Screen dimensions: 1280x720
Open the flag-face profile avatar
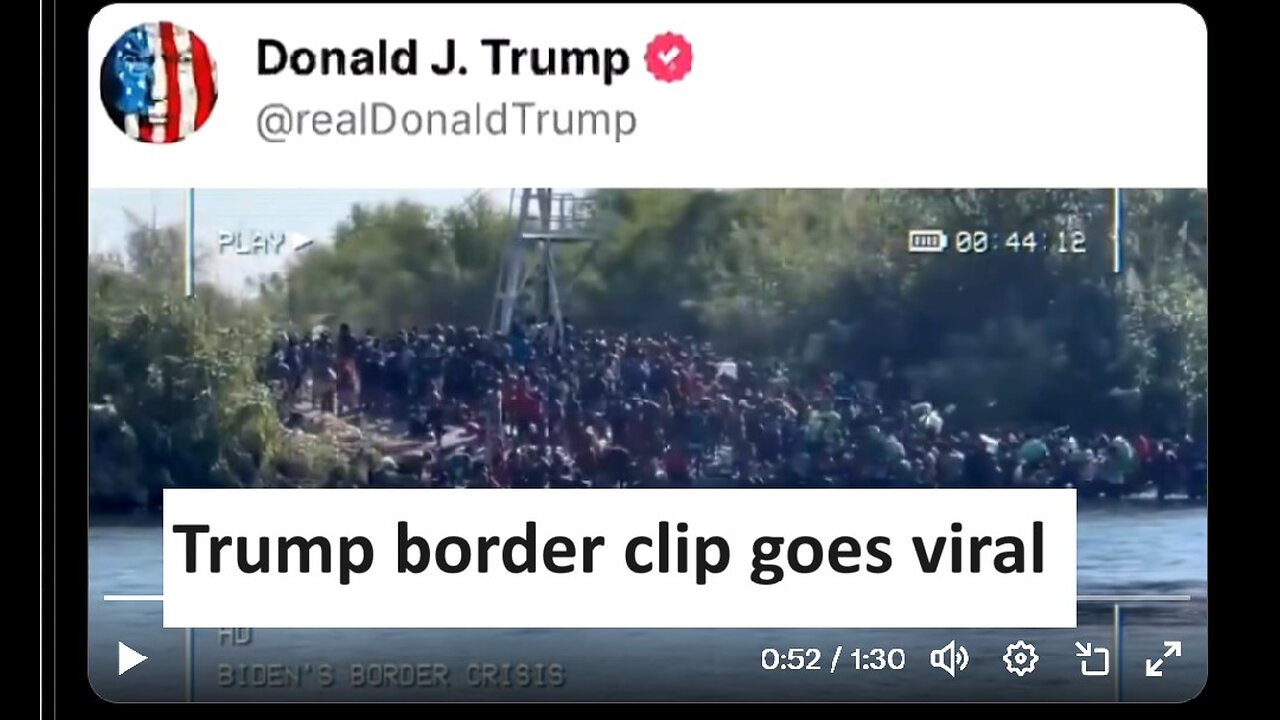pyautogui.click(x=159, y=82)
